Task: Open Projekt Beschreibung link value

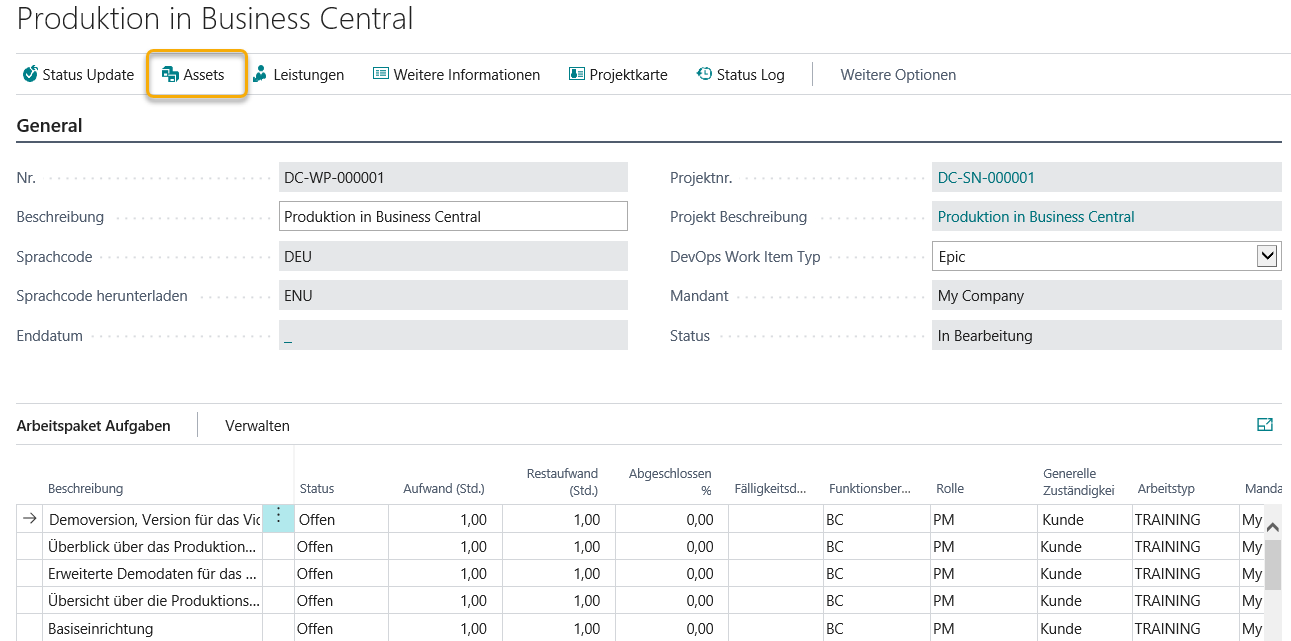Action: pos(1036,217)
